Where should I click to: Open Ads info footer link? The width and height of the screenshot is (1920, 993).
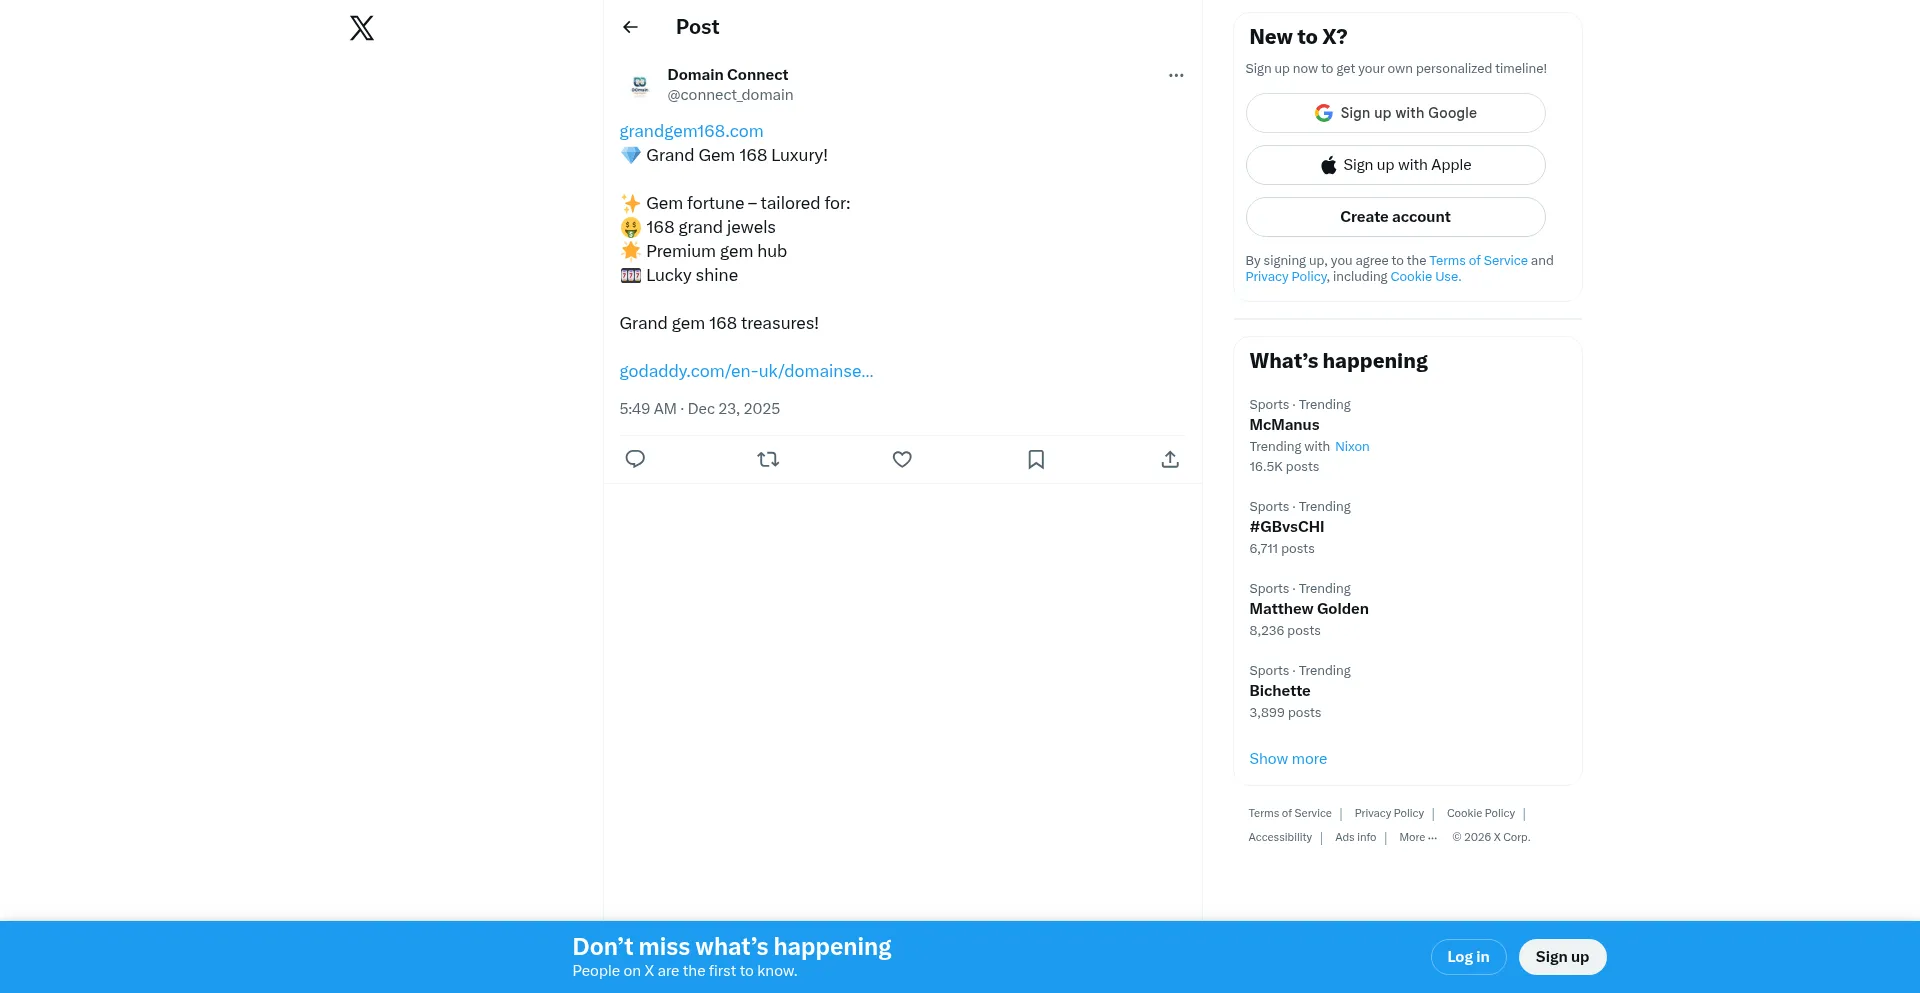click(1355, 838)
